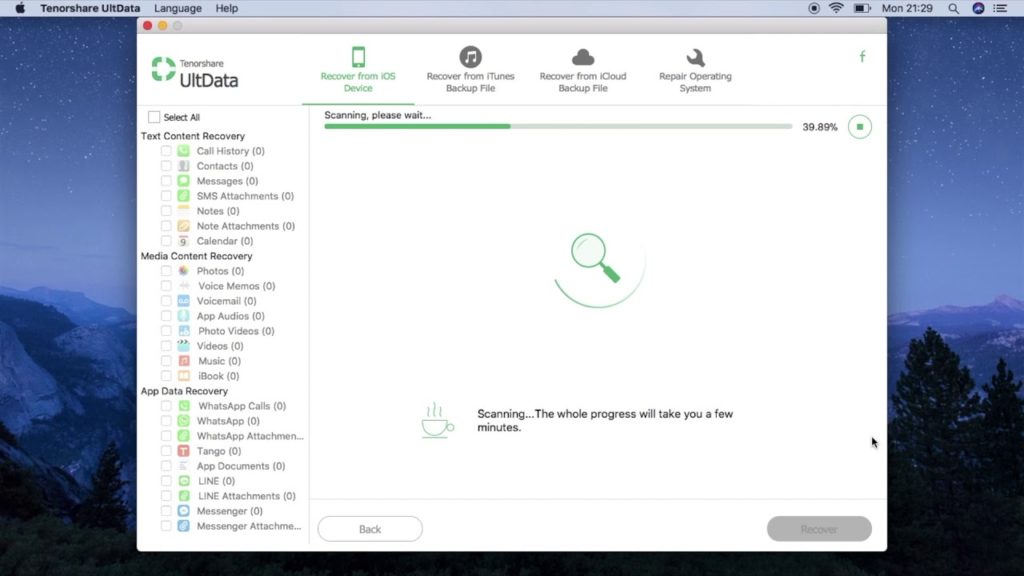The height and width of the screenshot is (576, 1024).
Task: Click the Photos colorful icon
Action: point(184,271)
